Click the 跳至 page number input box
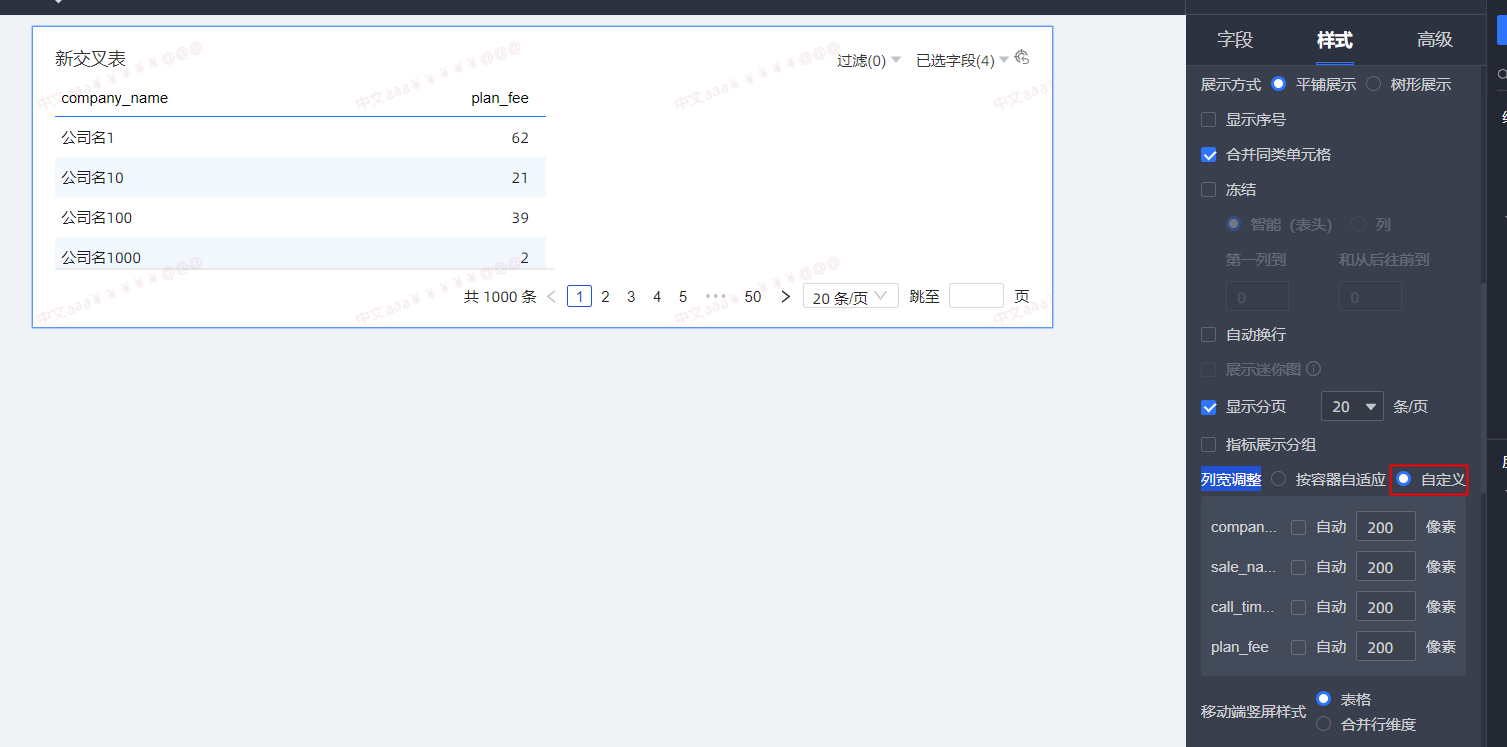 pos(976,296)
